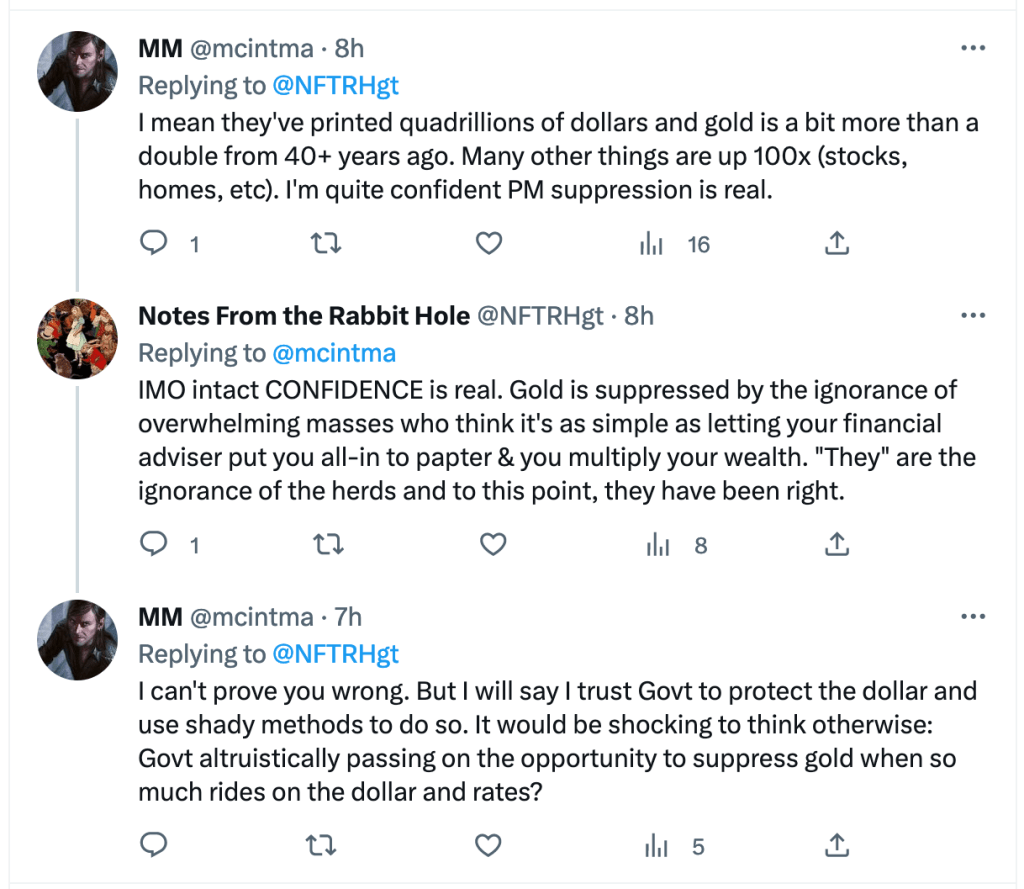Image resolution: width=1024 pixels, height=889 pixels.
Task: Reply to MM's 7h tweet about Govt
Action: [x=153, y=846]
